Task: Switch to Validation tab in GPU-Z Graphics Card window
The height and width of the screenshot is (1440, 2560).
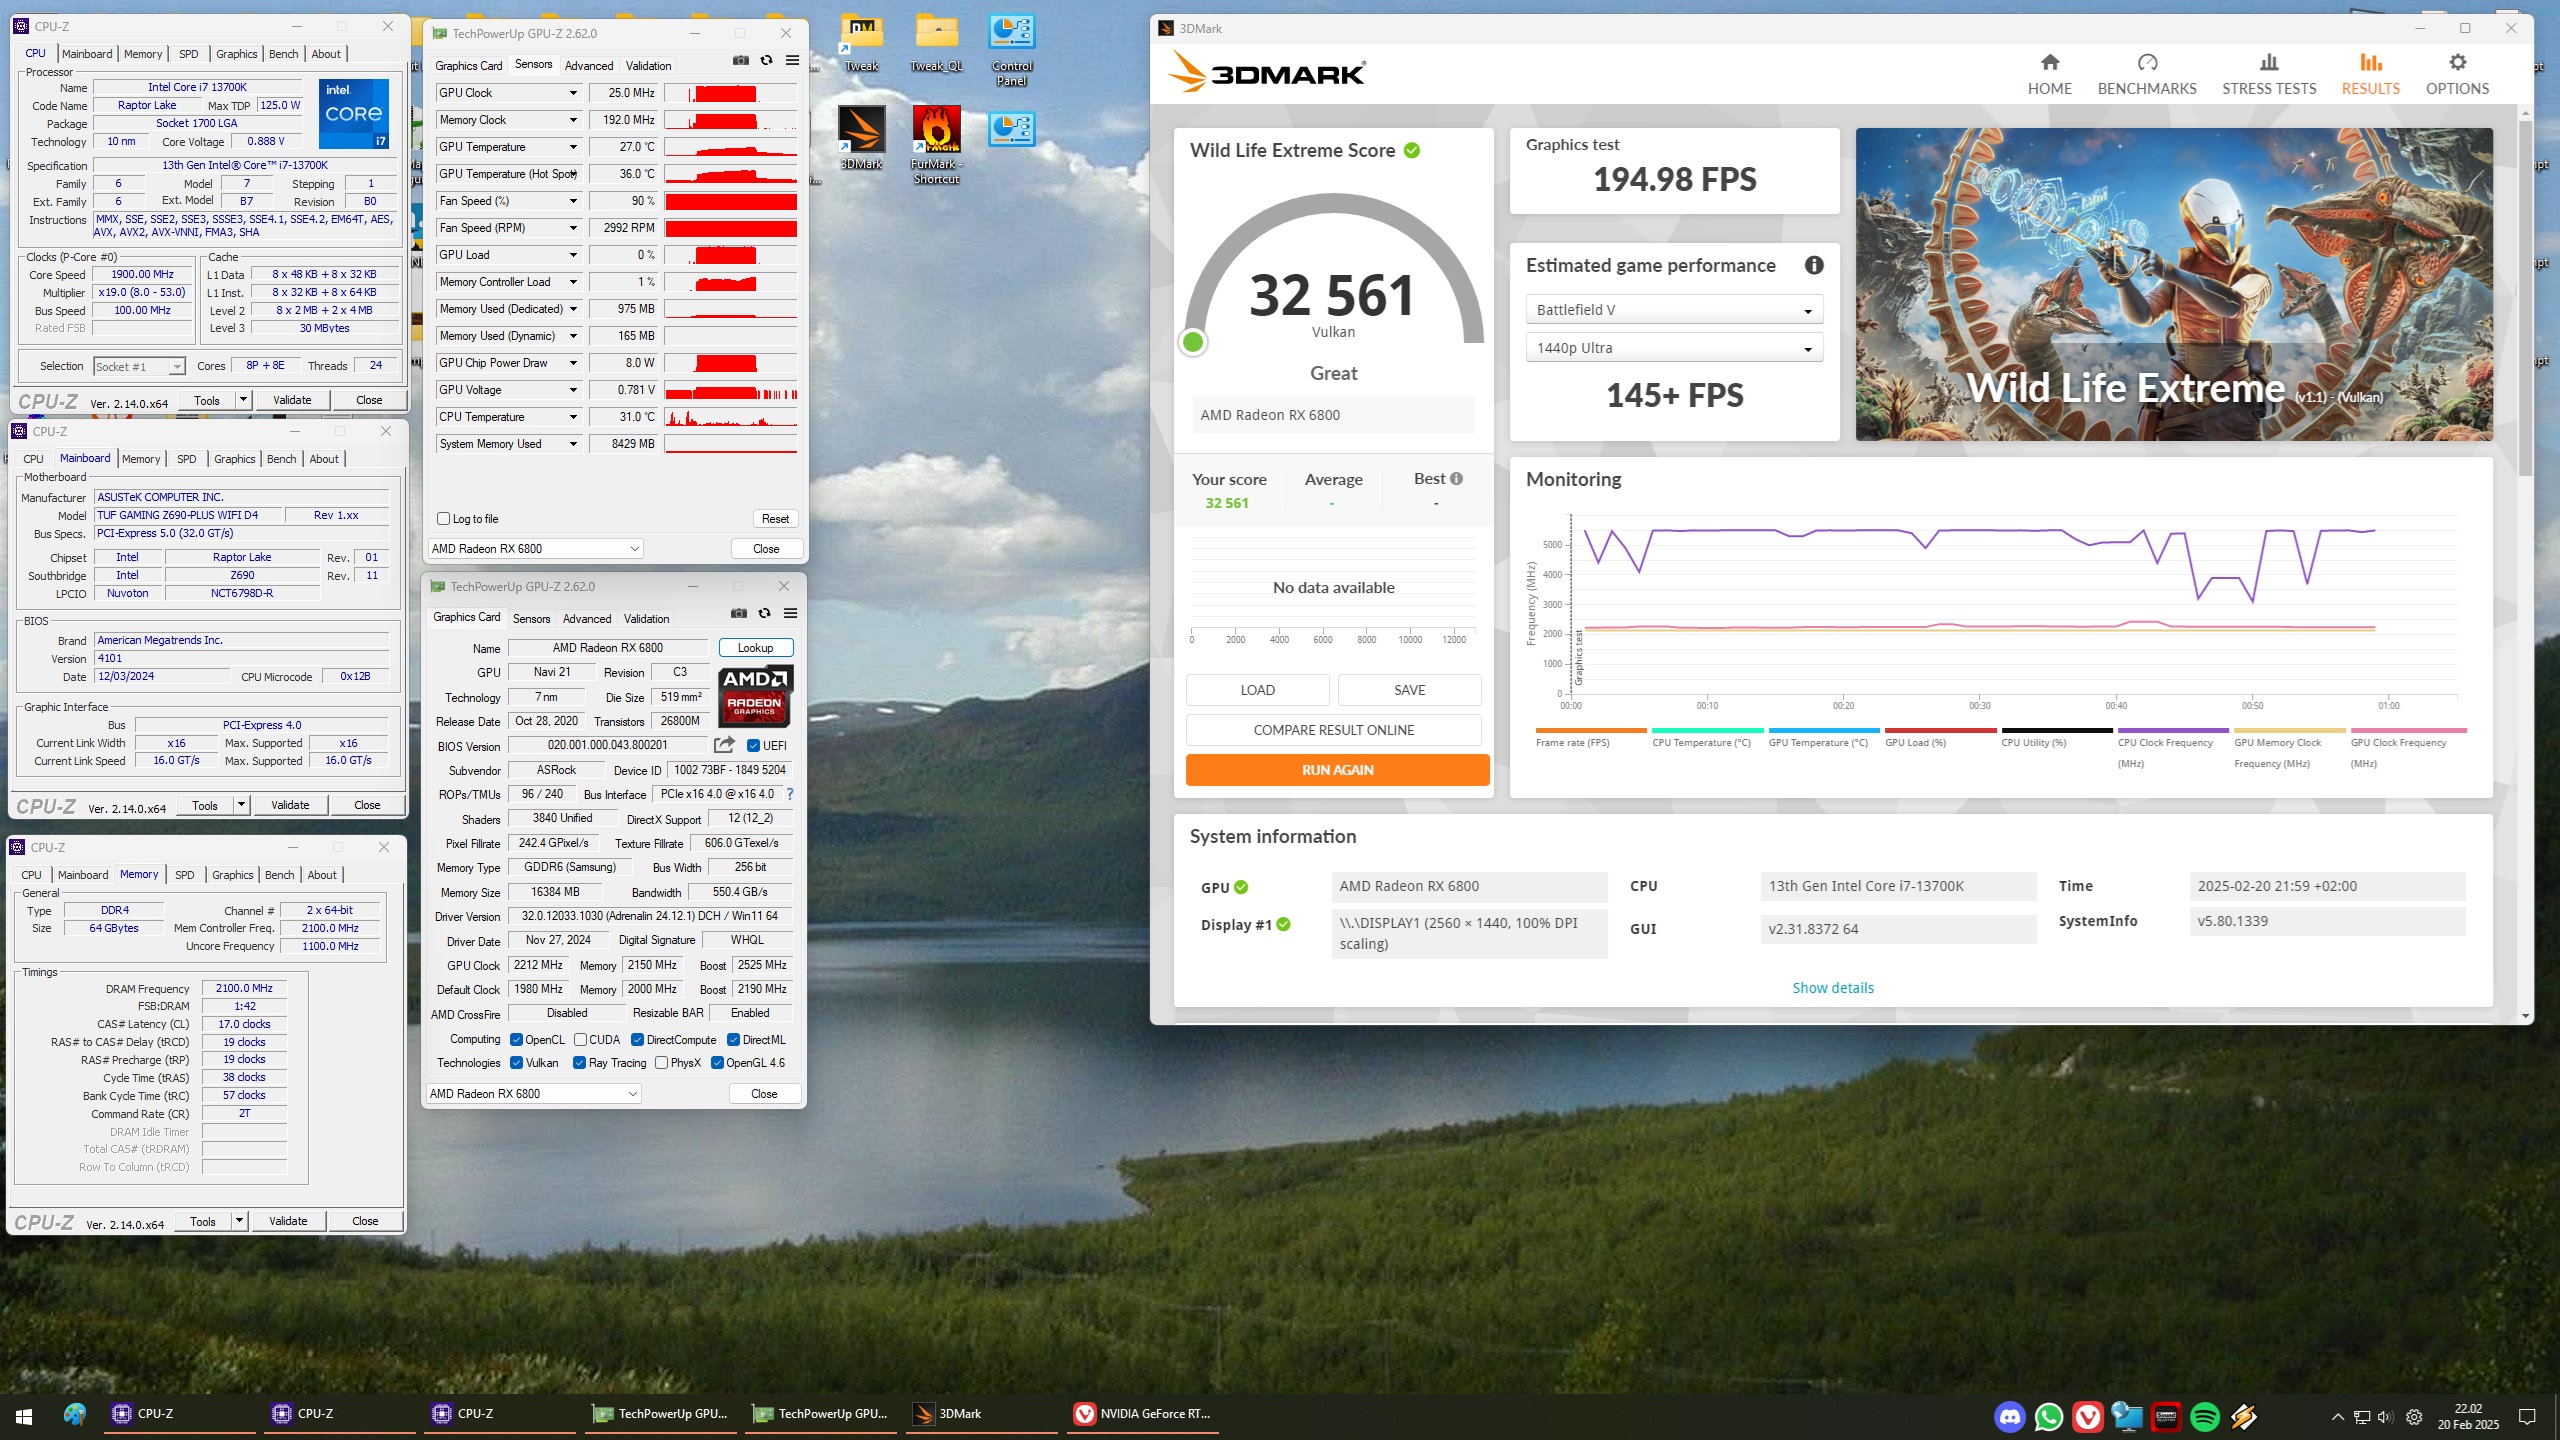Action: click(646, 619)
